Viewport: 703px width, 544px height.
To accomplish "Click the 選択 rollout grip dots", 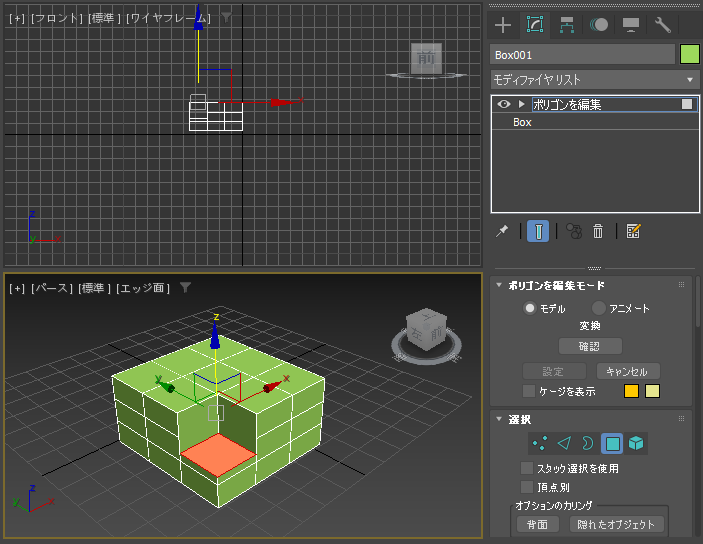I will [681, 419].
